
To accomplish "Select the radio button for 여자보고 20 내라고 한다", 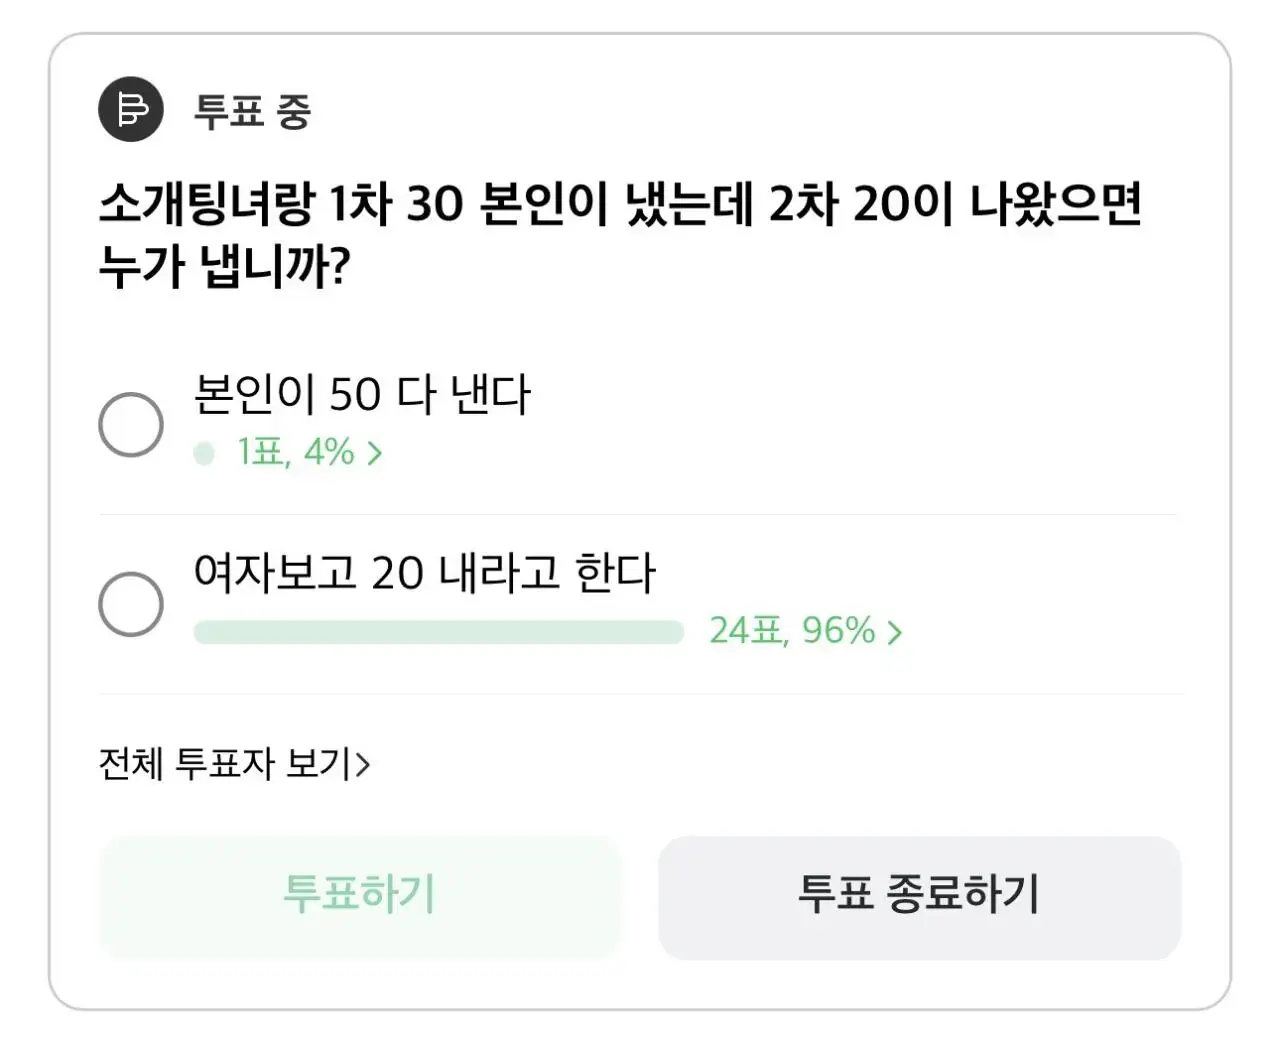I will (x=130, y=603).
